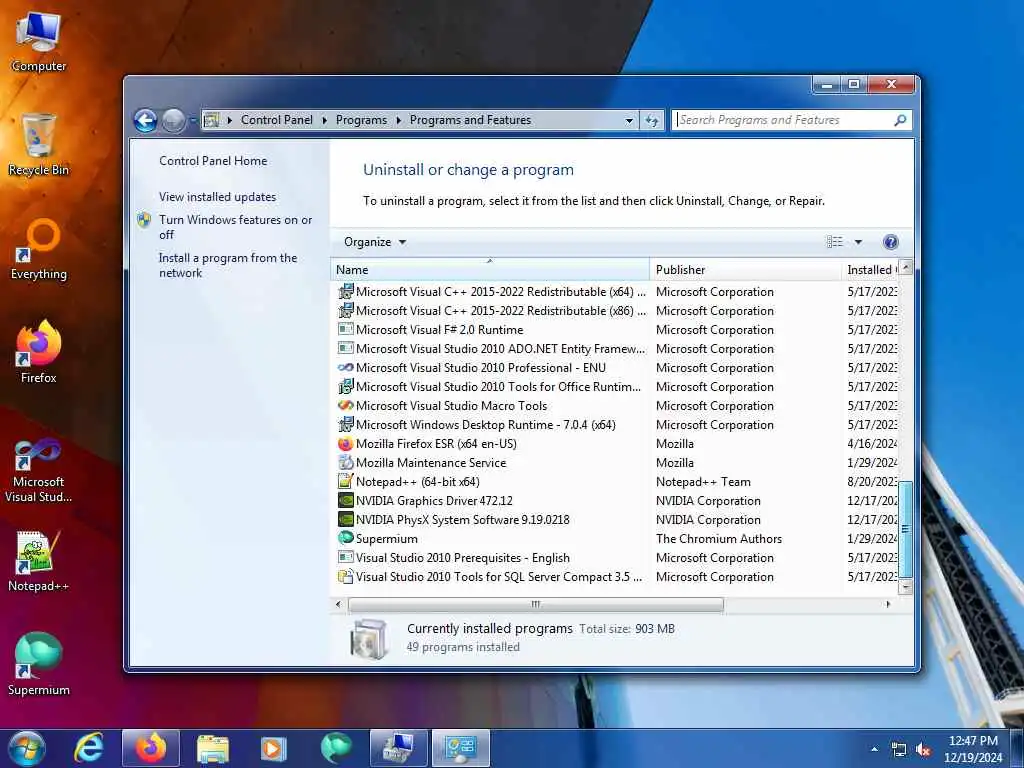Image resolution: width=1024 pixels, height=768 pixels.
Task: Click the vertical scrollbar thumb
Action: click(x=905, y=529)
